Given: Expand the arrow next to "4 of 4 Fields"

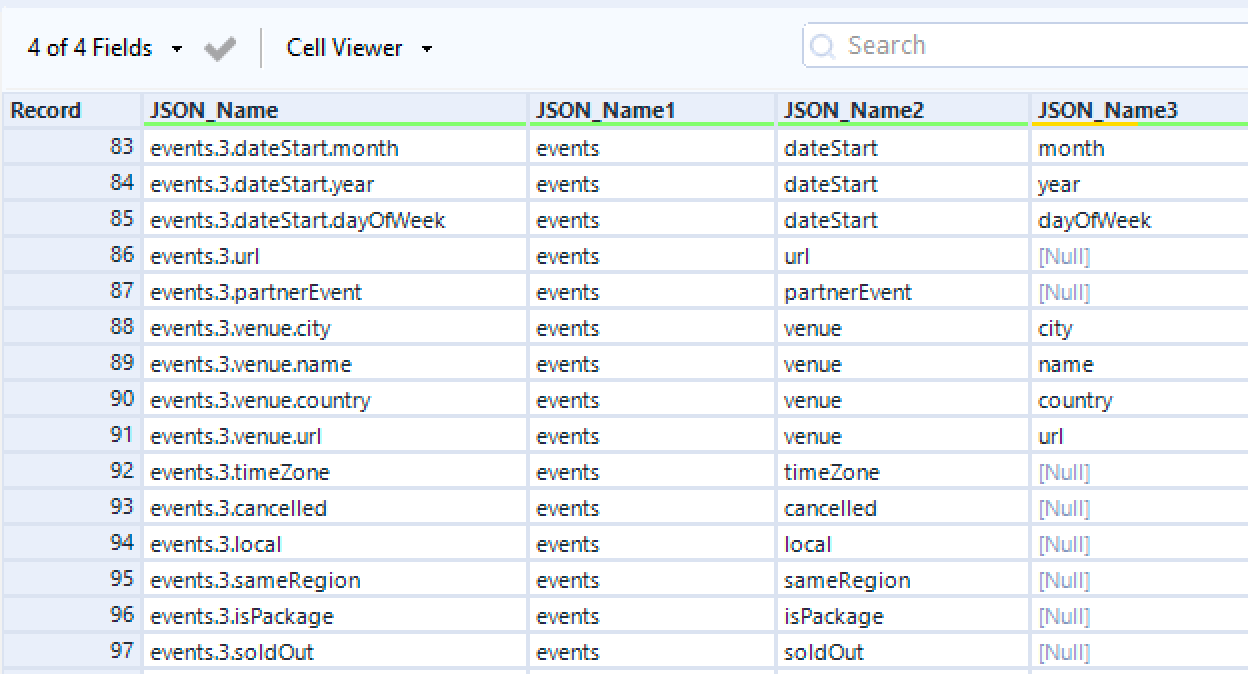Looking at the screenshot, I should click(x=178, y=48).
